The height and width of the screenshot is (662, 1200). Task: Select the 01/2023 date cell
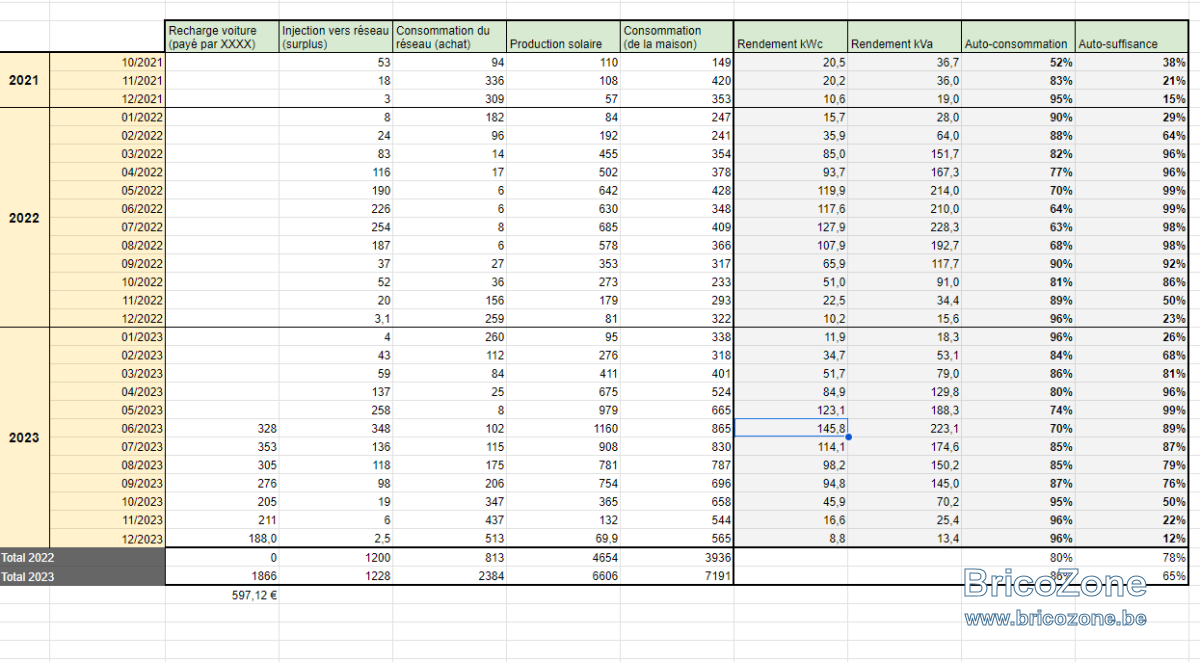click(107, 337)
